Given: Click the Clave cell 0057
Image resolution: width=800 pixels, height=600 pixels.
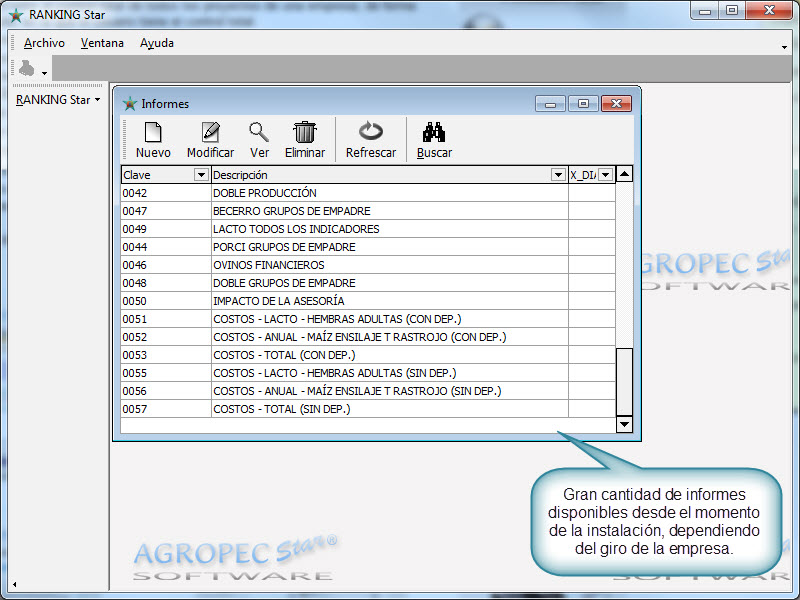Looking at the screenshot, I should (x=166, y=409).
